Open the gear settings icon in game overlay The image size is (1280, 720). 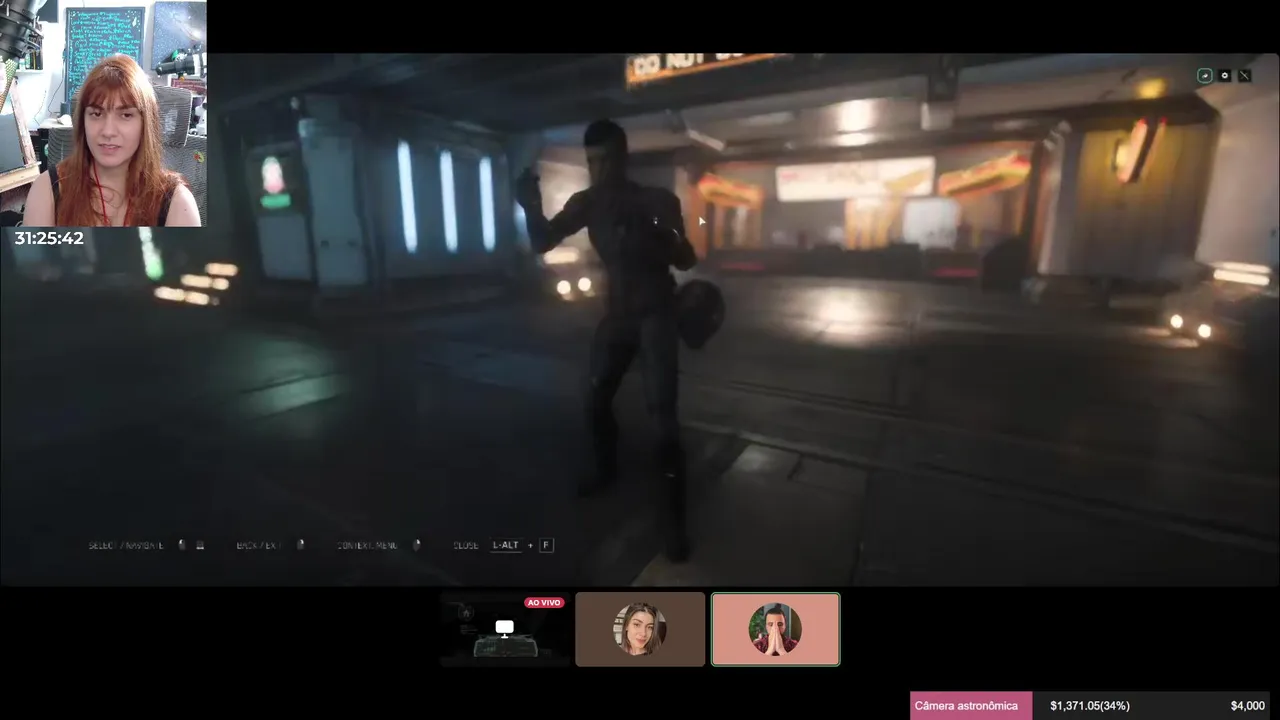point(1225,75)
